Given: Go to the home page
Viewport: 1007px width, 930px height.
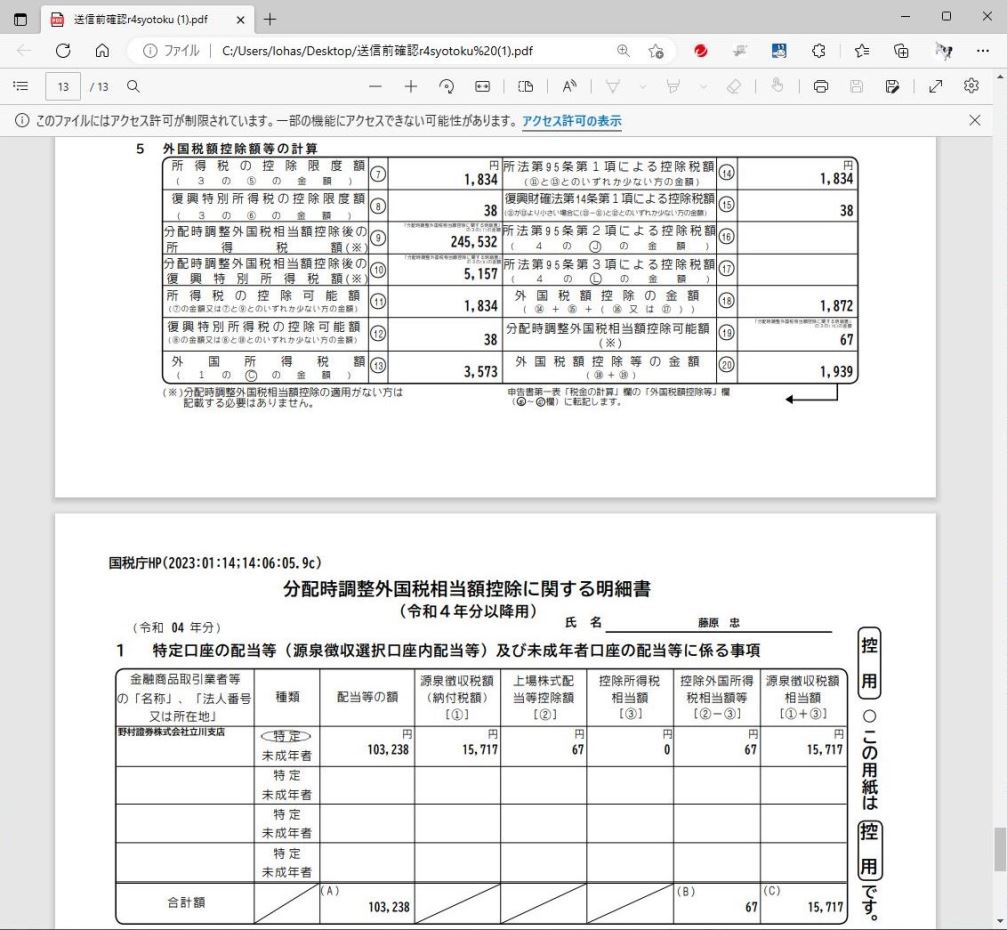Looking at the screenshot, I should [x=102, y=51].
